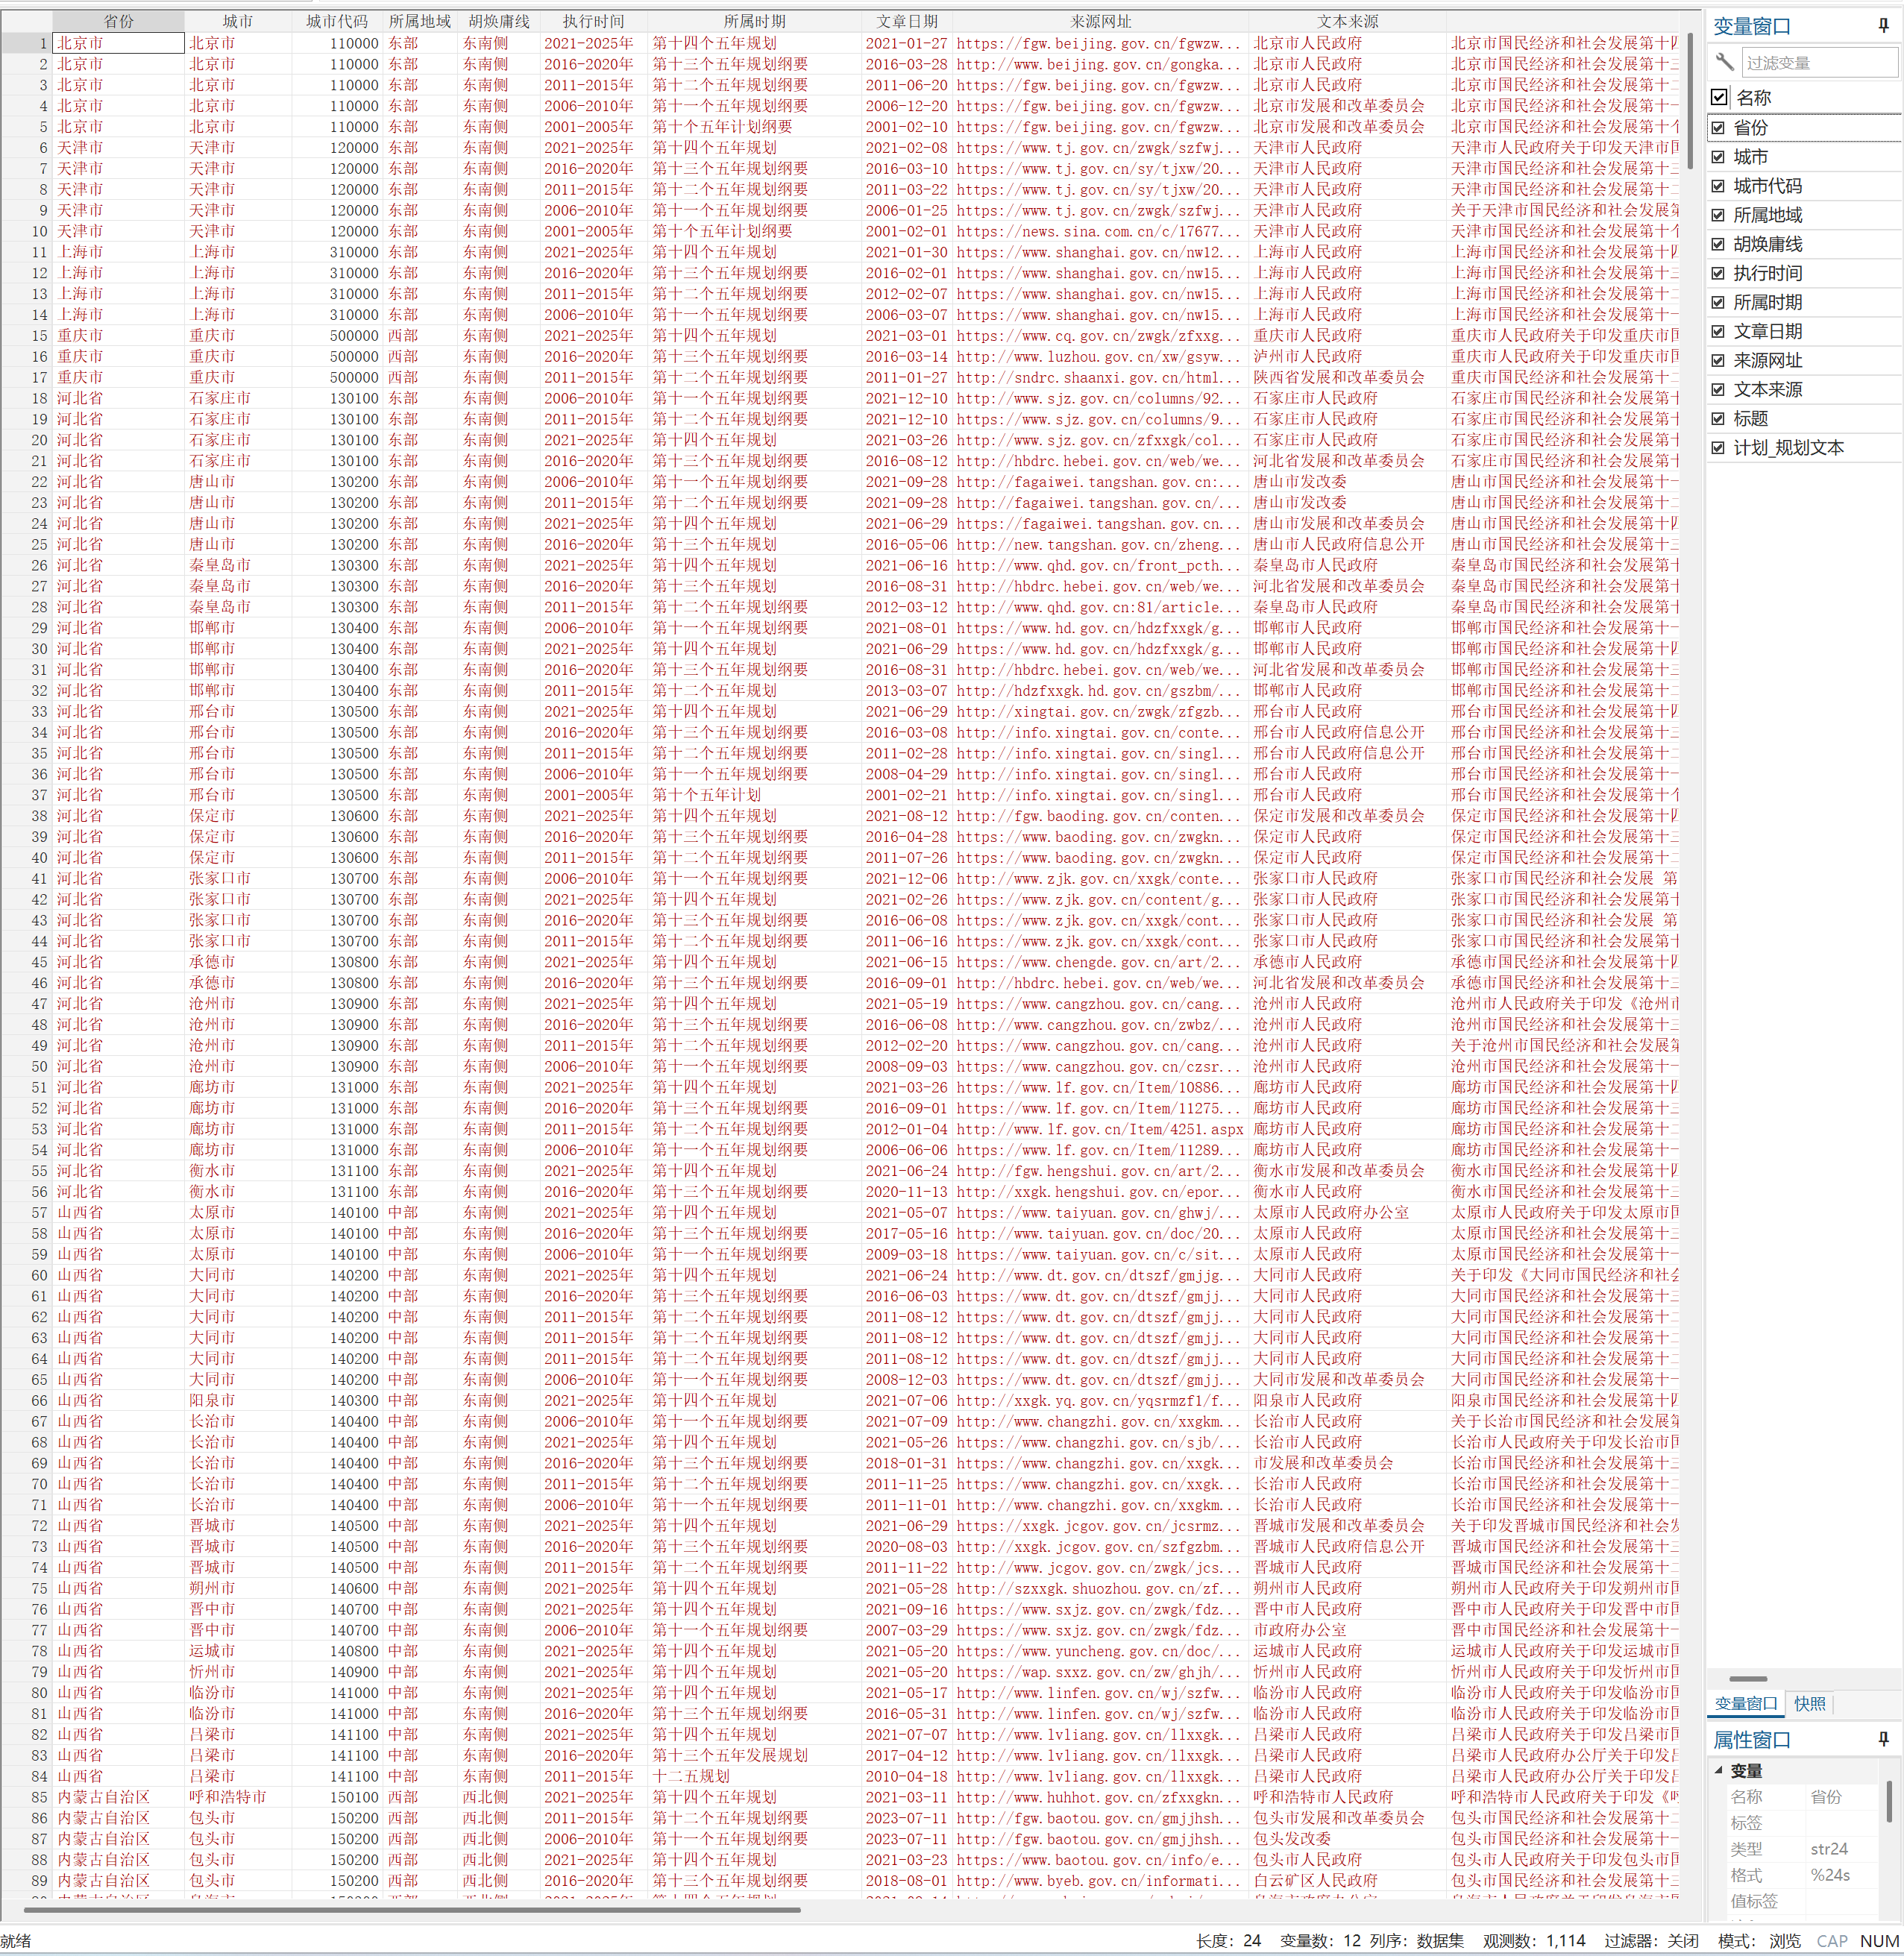This screenshot has height=1956, width=1904.
Task: Toggle the 名称 select-all checkbox
Action: [x=1719, y=97]
